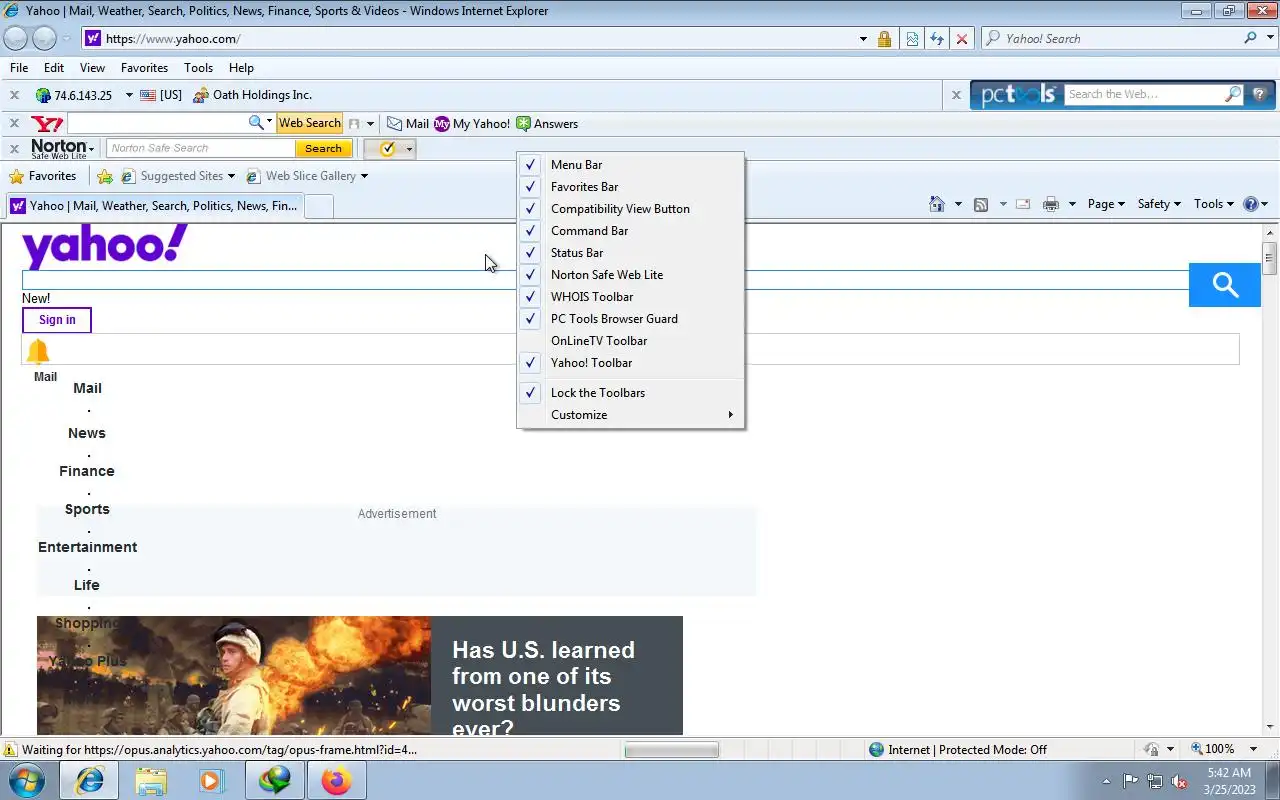Click the RSS Feeds icon in command bar
1280x800 pixels.
click(x=981, y=204)
